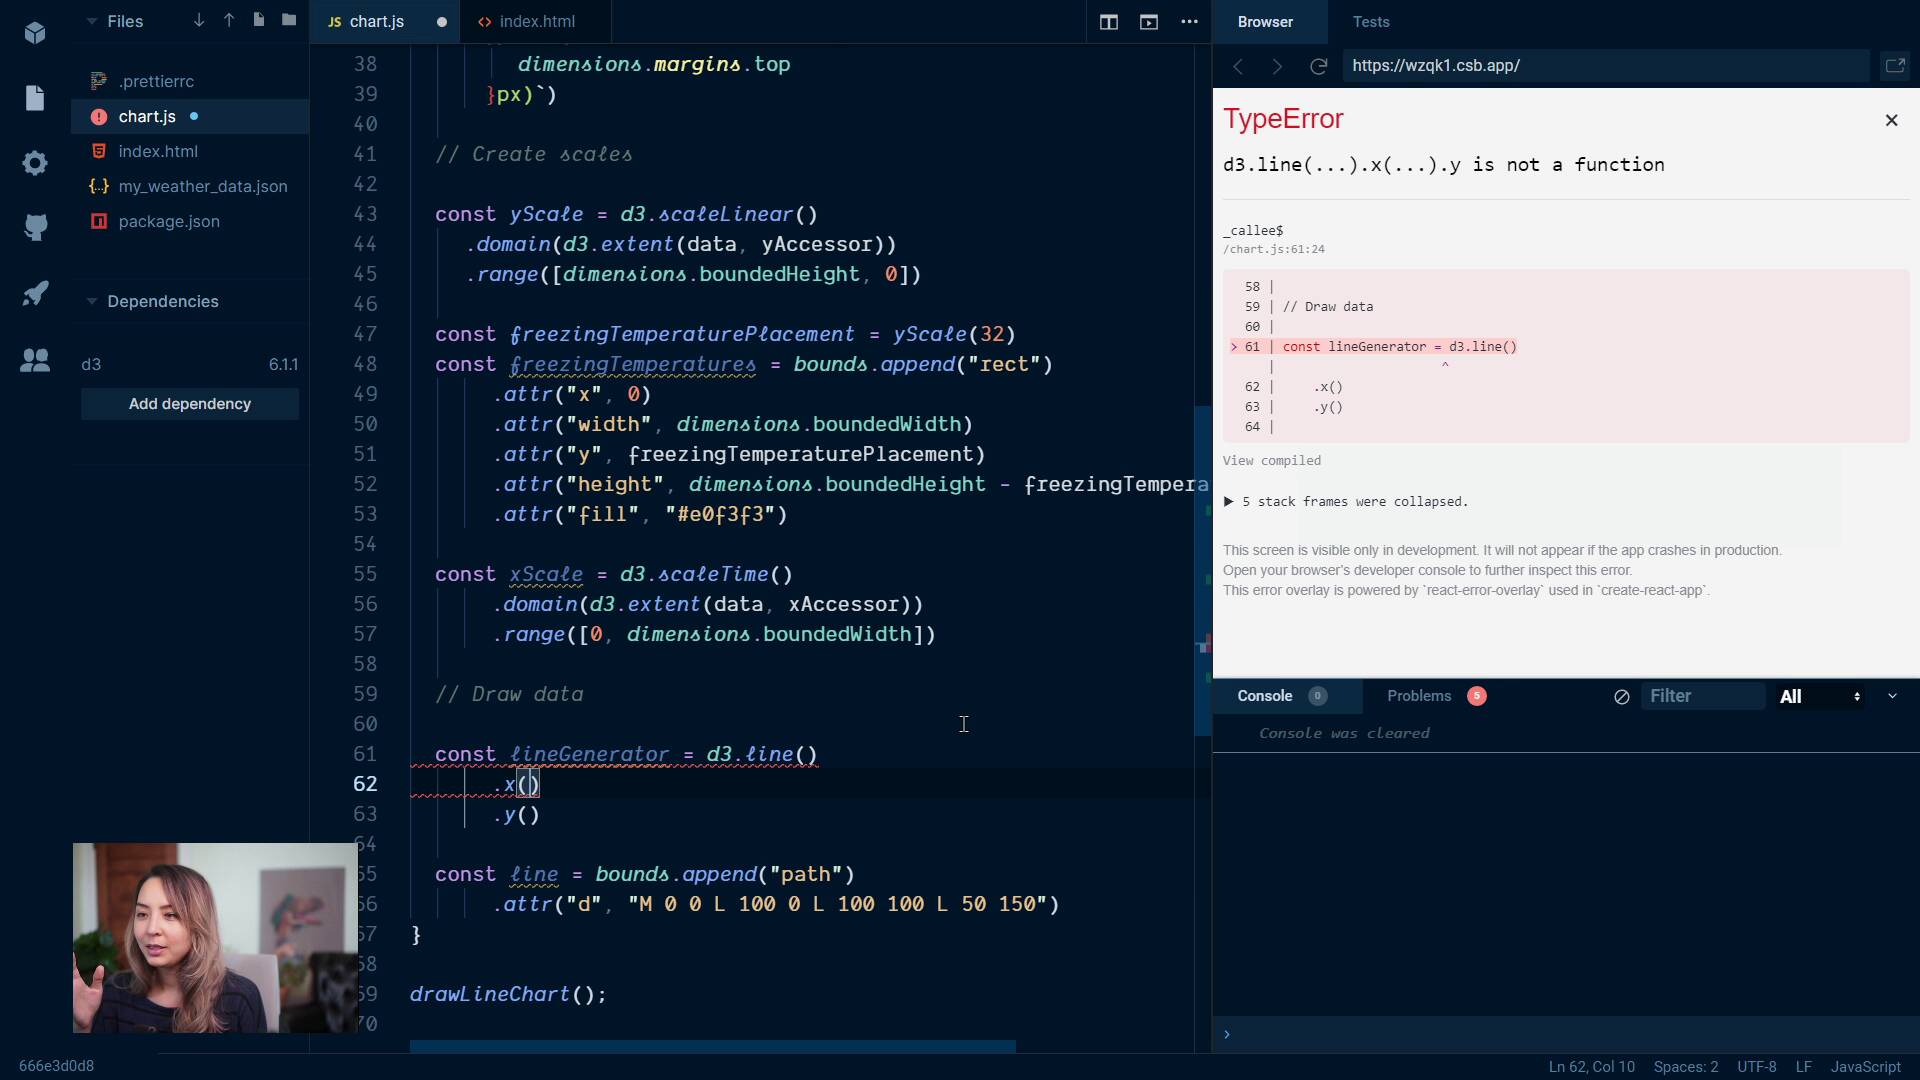This screenshot has width=1920, height=1080.
Task: Switch to the index.html editor tab
Action: pyautogui.click(x=537, y=22)
